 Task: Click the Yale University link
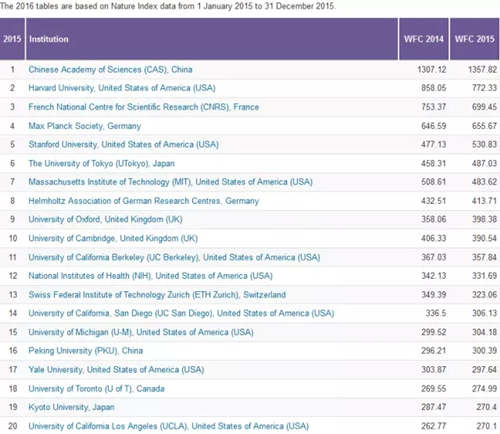116,370
